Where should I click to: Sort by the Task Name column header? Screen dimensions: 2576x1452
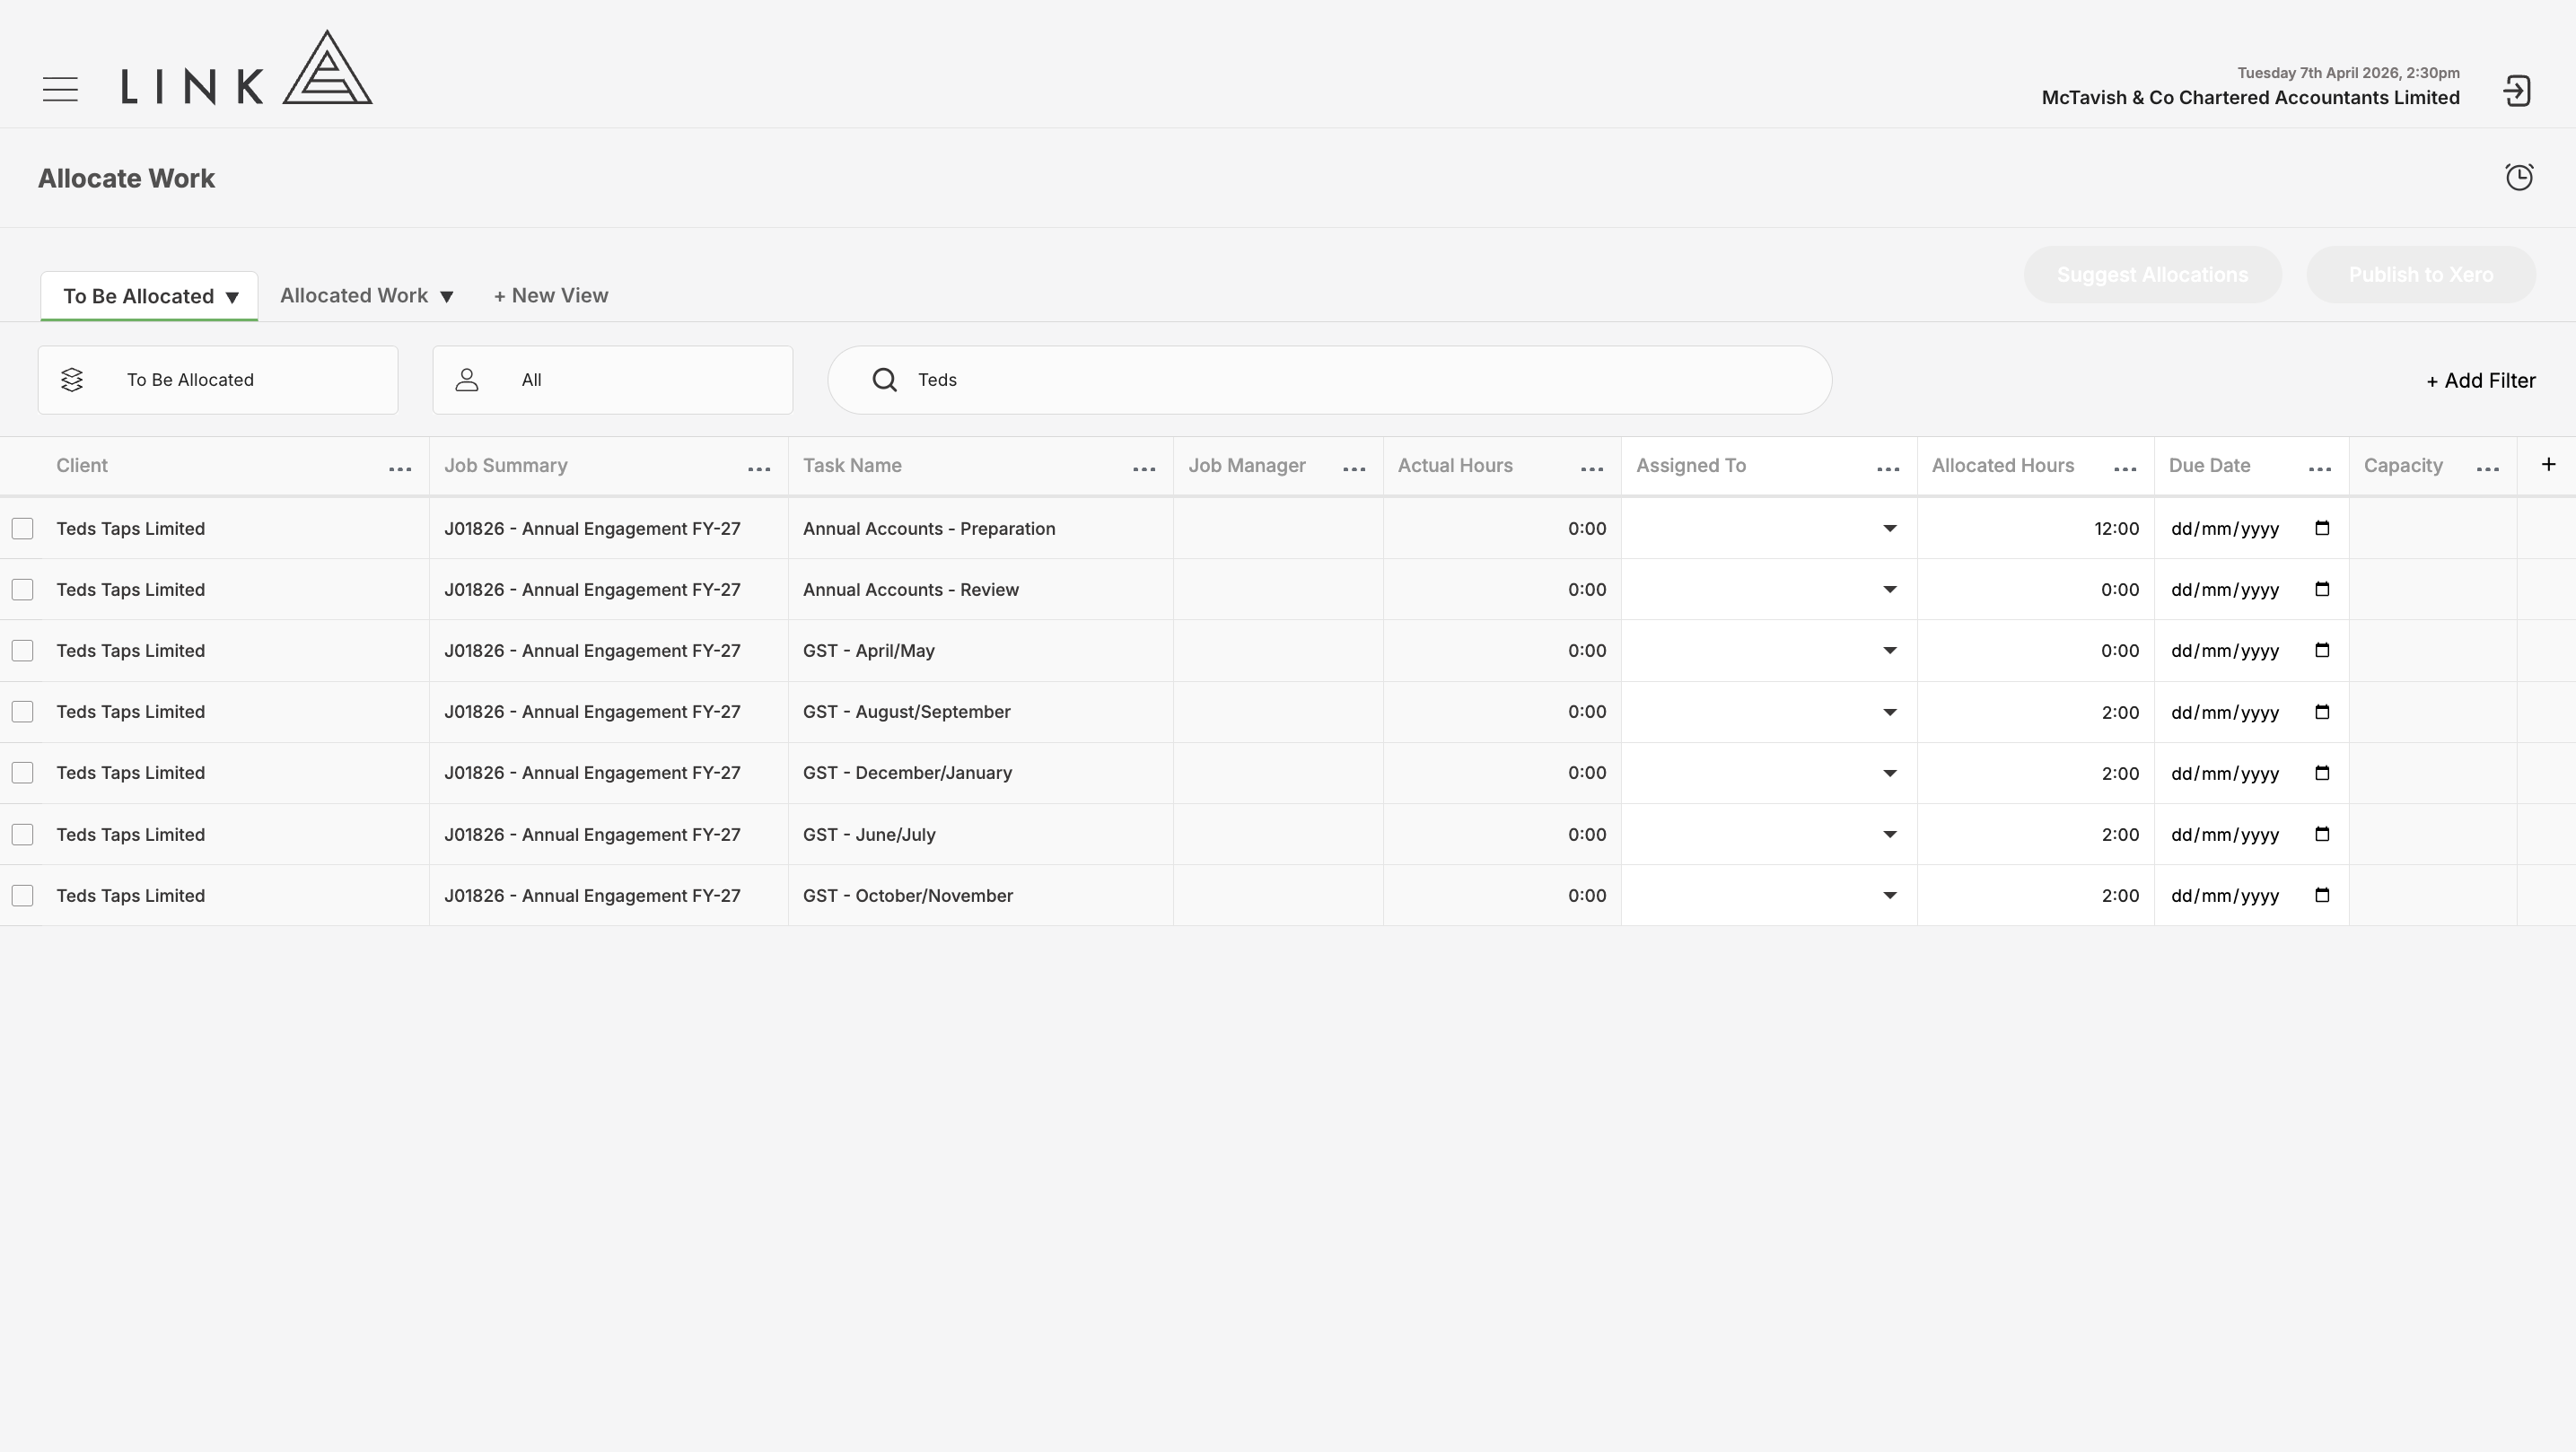click(x=852, y=465)
